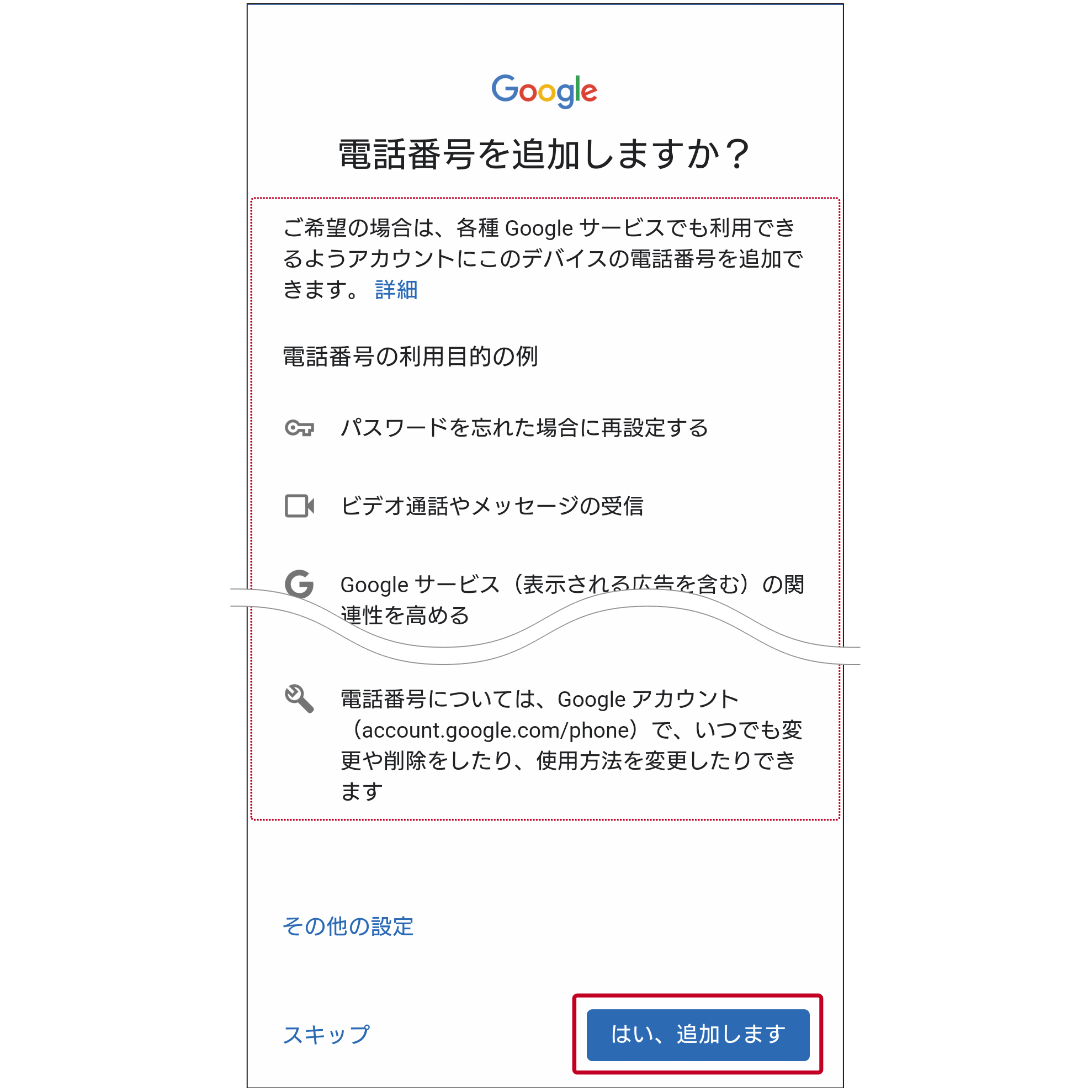
Task: Click the 電話番号の利用目的の例 subheading
Action: [x=410, y=357]
